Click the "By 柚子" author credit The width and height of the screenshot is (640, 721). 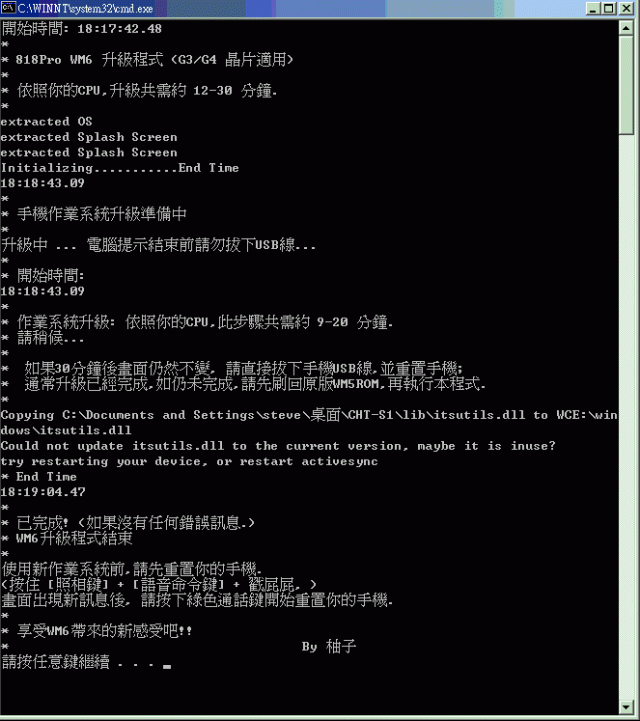(329, 647)
